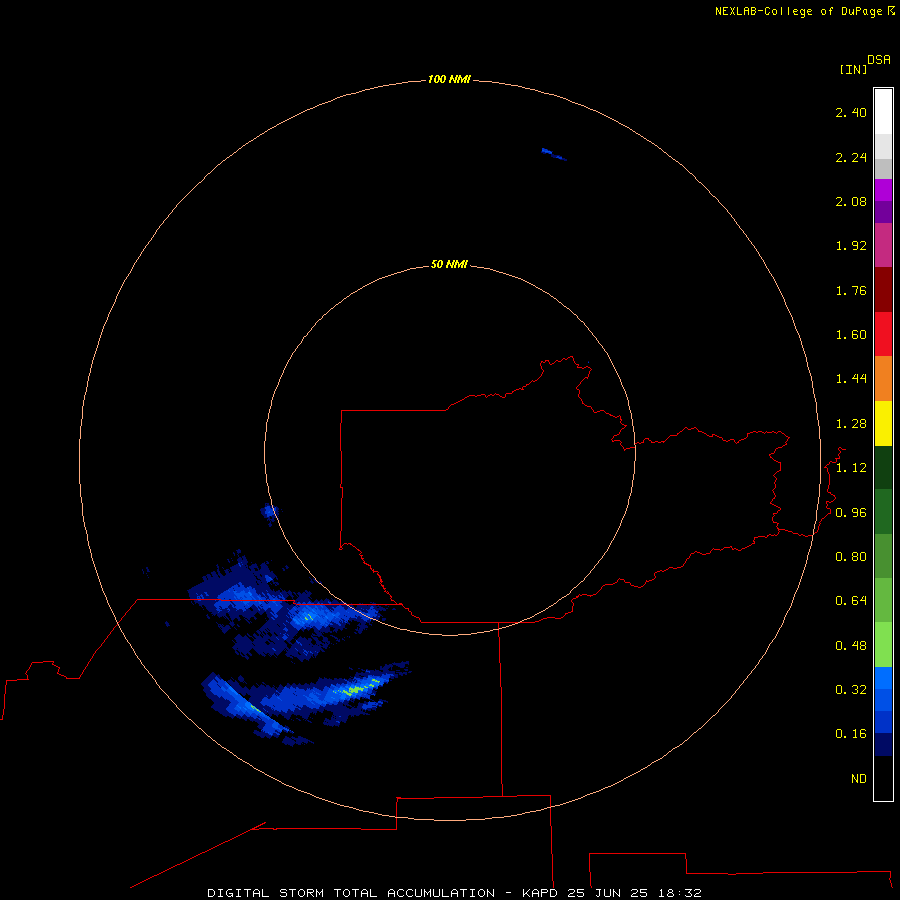Viewport: 900px width, 900px height.
Task: Click the 50 NMI range ring label
Action: 449,265
